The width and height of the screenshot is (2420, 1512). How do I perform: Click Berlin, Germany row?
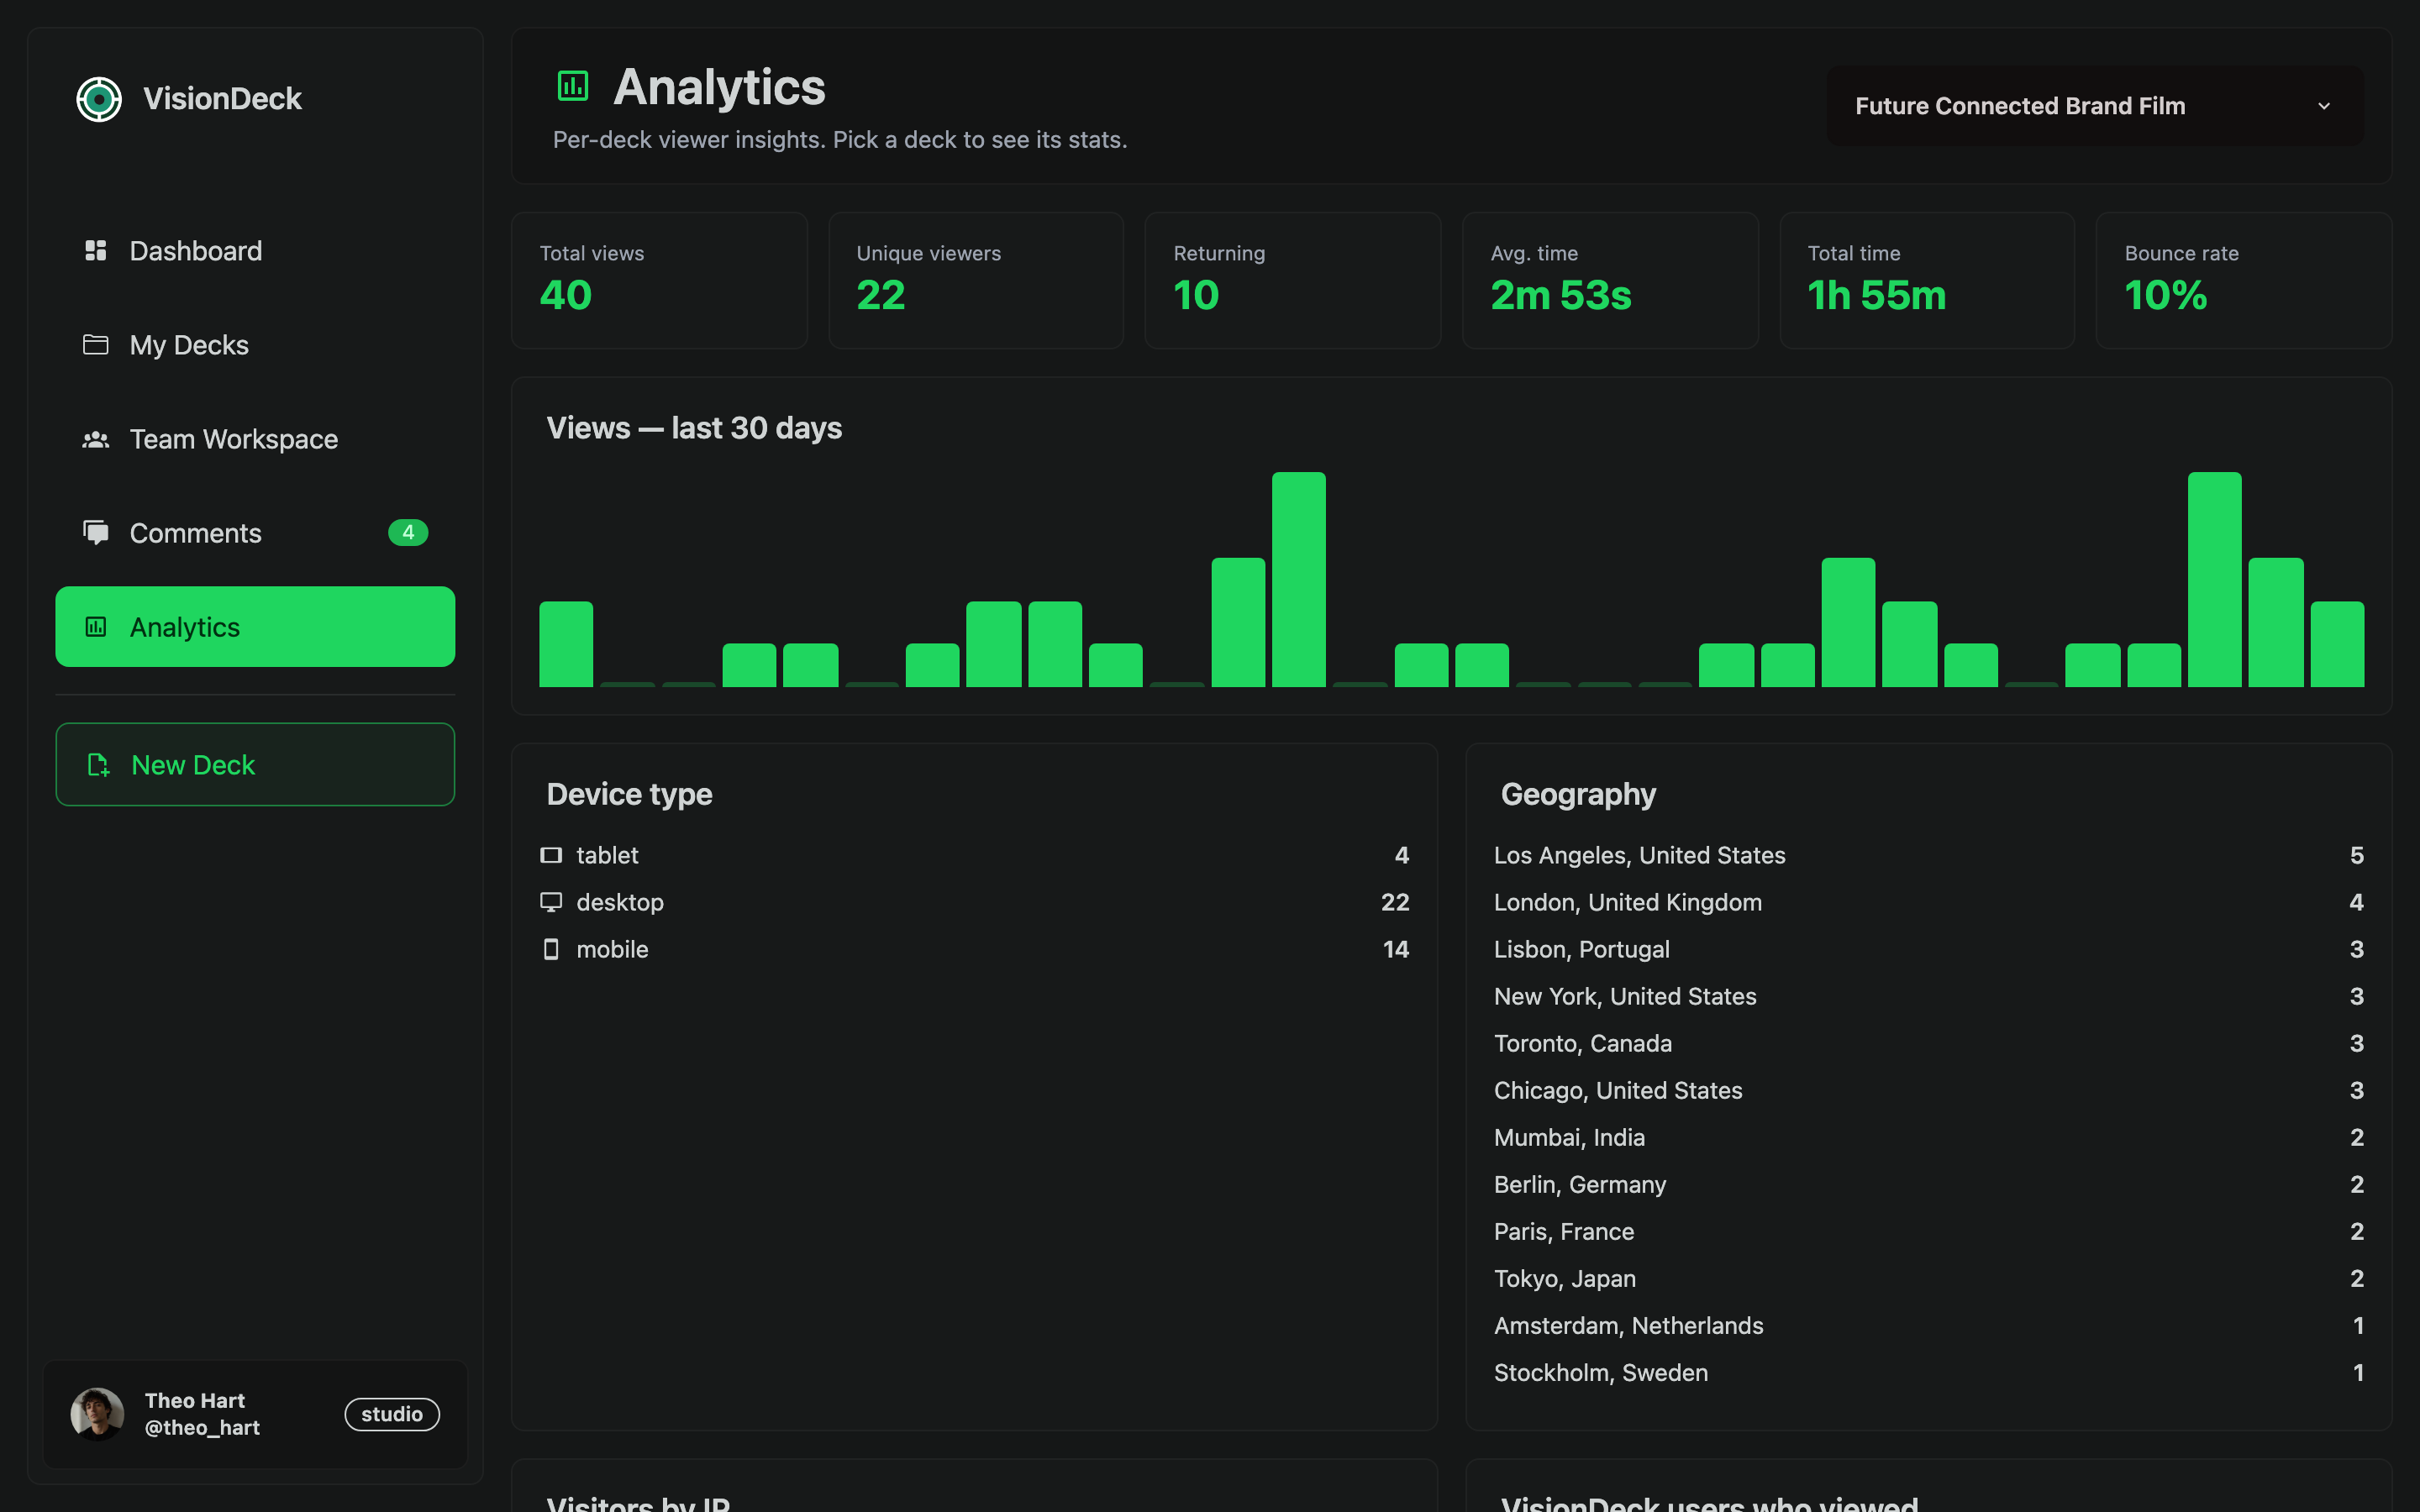point(1928,1184)
